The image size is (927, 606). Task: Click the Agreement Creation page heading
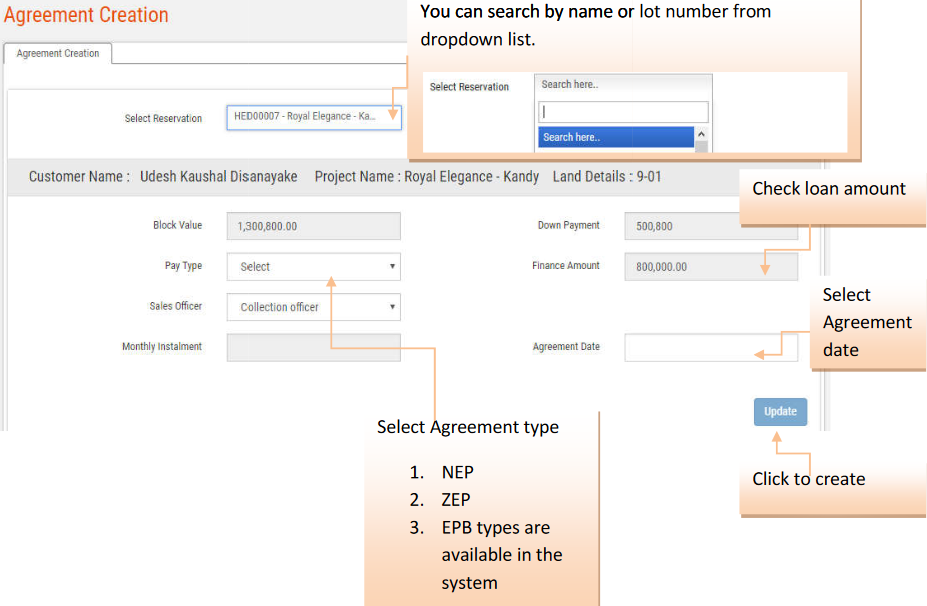click(x=86, y=15)
